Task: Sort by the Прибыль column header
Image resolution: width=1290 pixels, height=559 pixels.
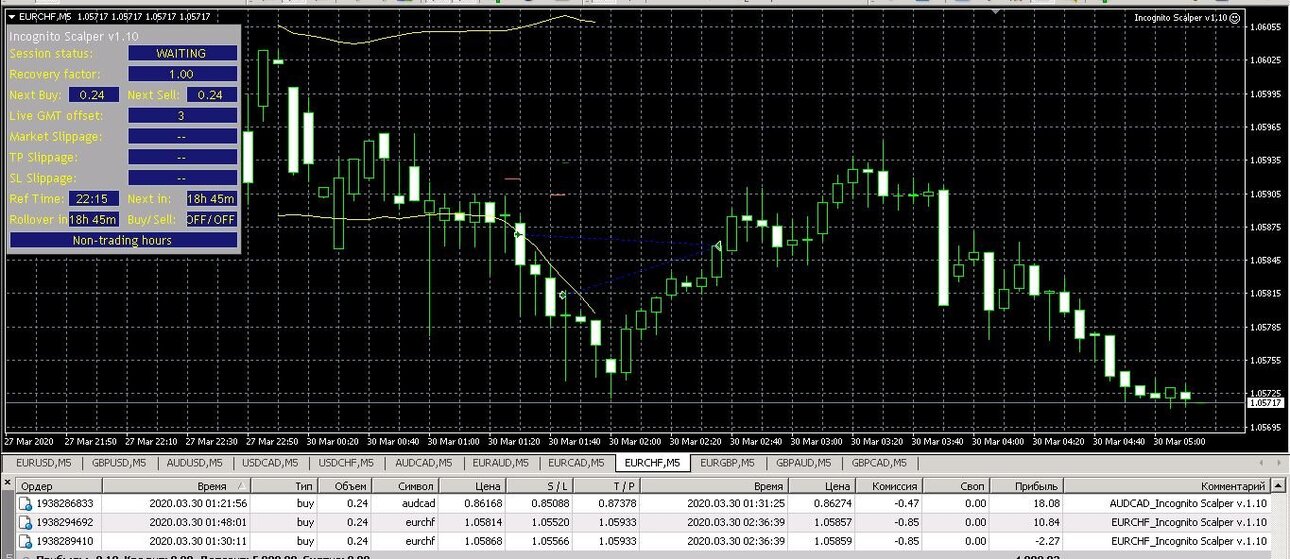Action: pos(1026,485)
